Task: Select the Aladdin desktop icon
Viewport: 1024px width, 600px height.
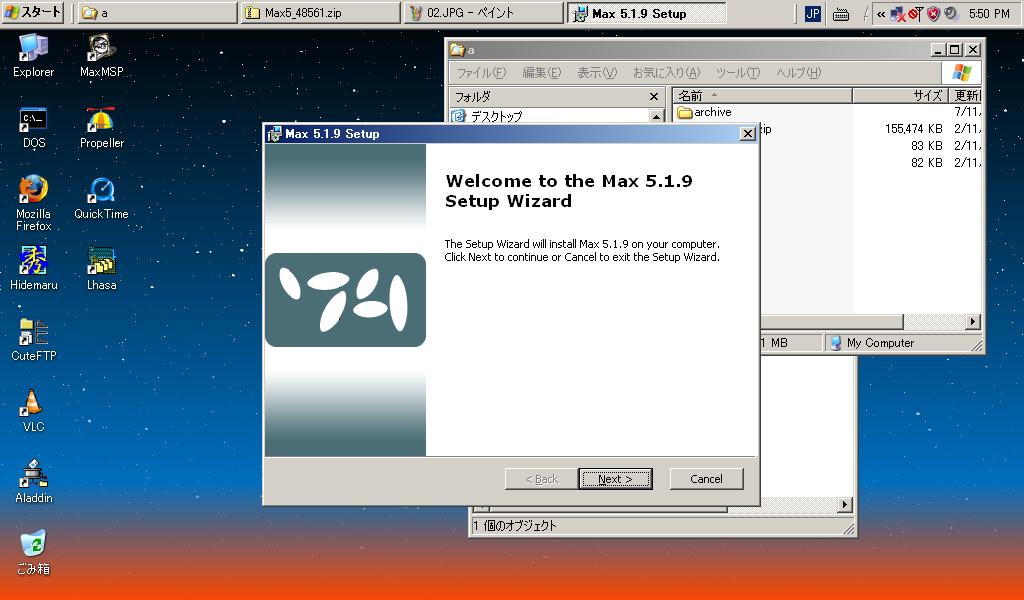Action: click(x=33, y=482)
